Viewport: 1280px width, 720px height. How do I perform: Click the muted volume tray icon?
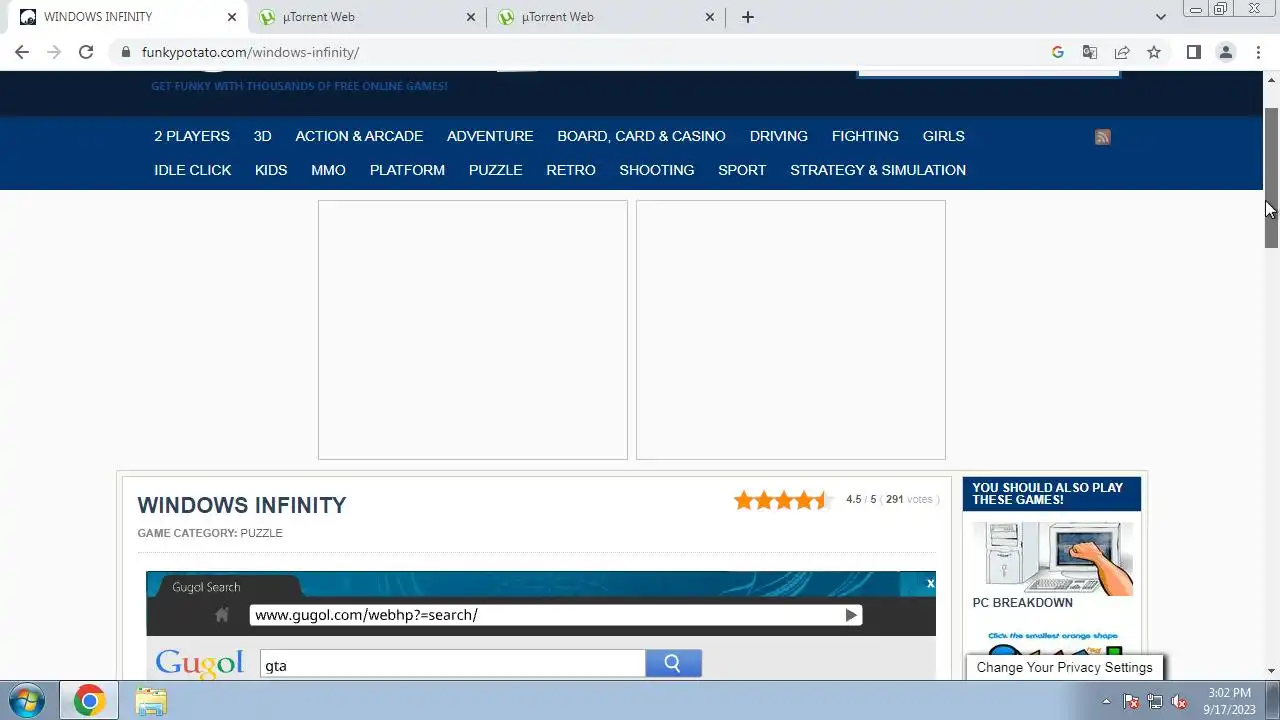(1180, 701)
